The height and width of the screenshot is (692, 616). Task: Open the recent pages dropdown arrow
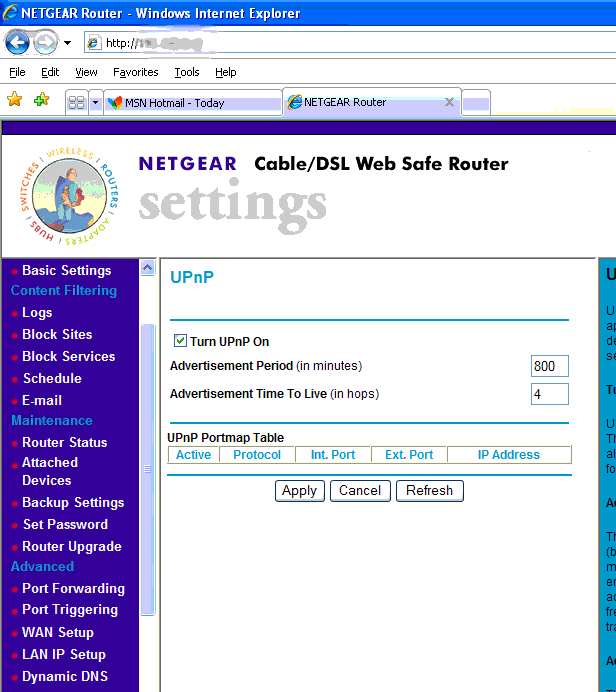coord(67,43)
